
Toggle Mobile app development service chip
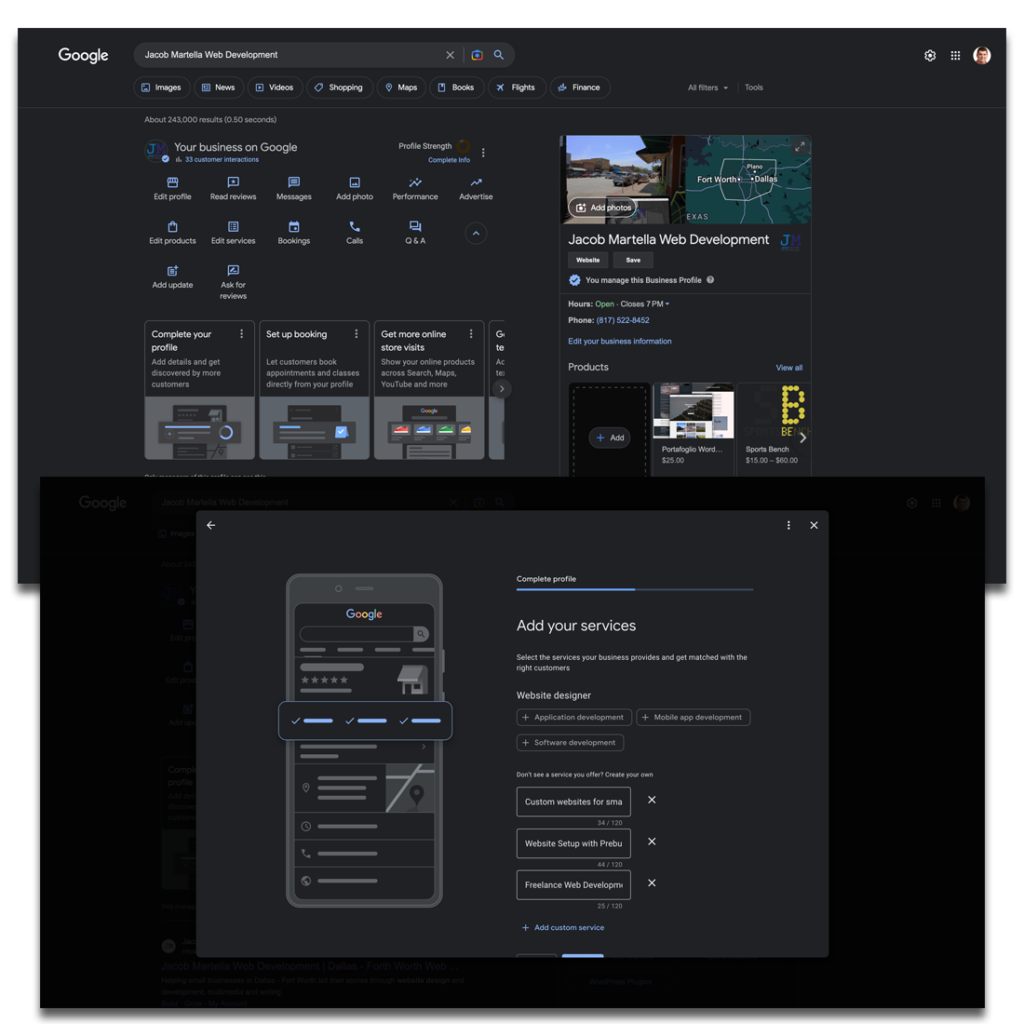tap(693, 717)
